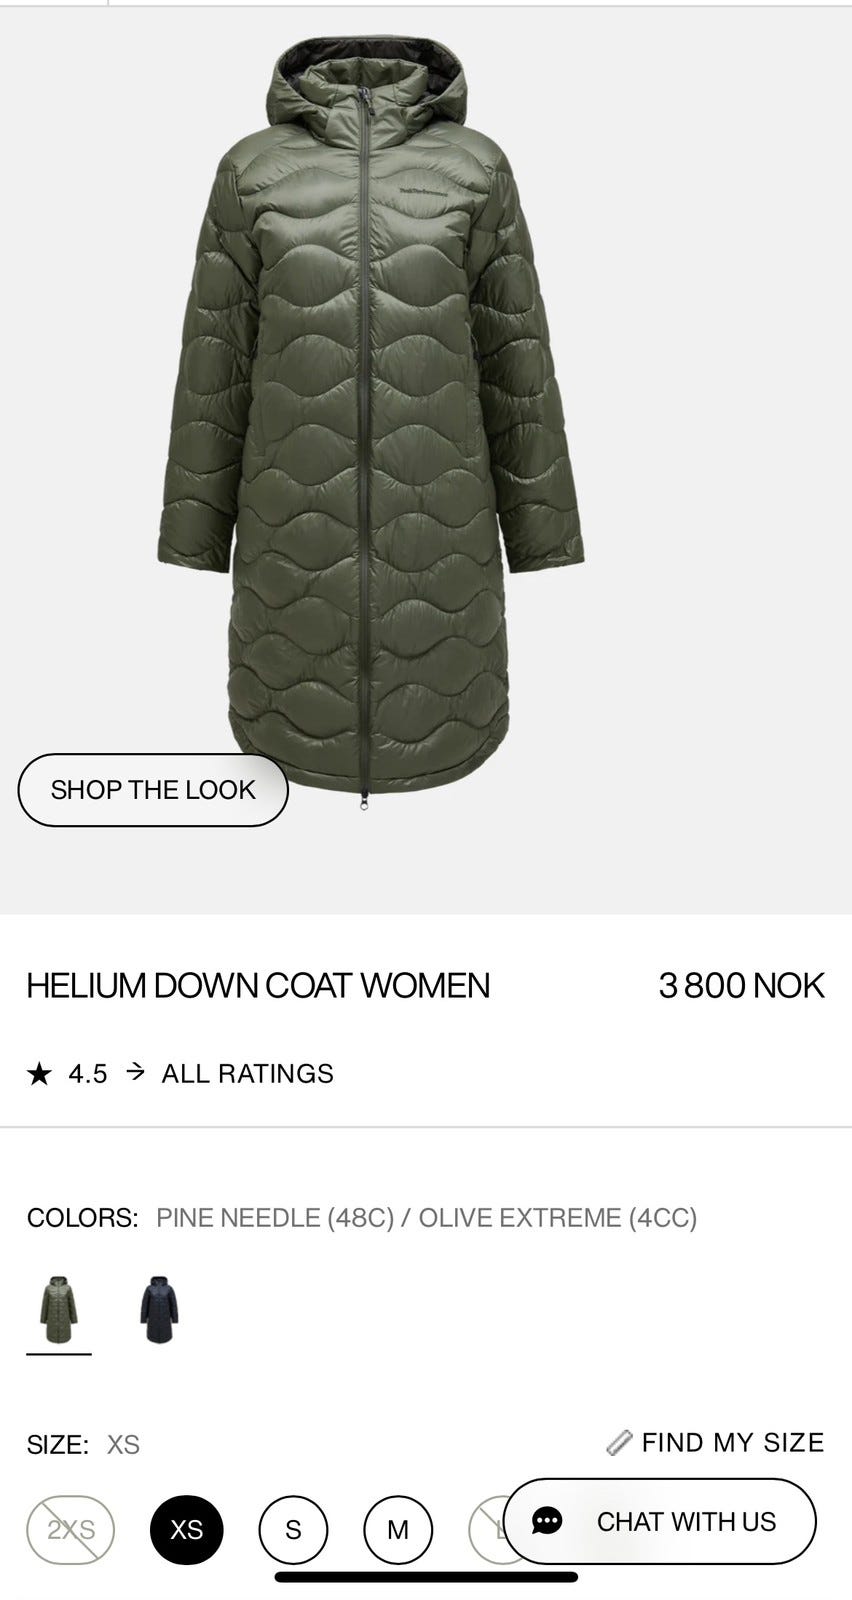Tap the partially hidden L size option
The image size is (852, 1600).
[487, 1529]
